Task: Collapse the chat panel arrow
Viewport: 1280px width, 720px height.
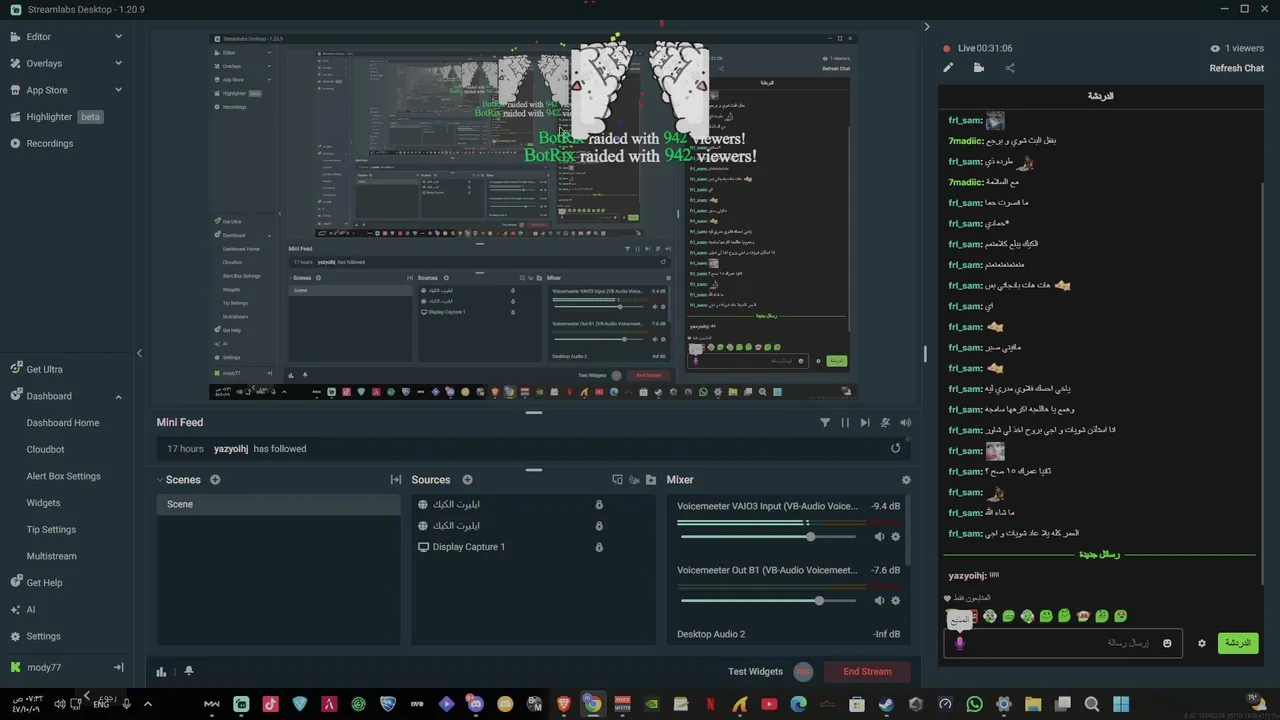Action: point(927,27)
